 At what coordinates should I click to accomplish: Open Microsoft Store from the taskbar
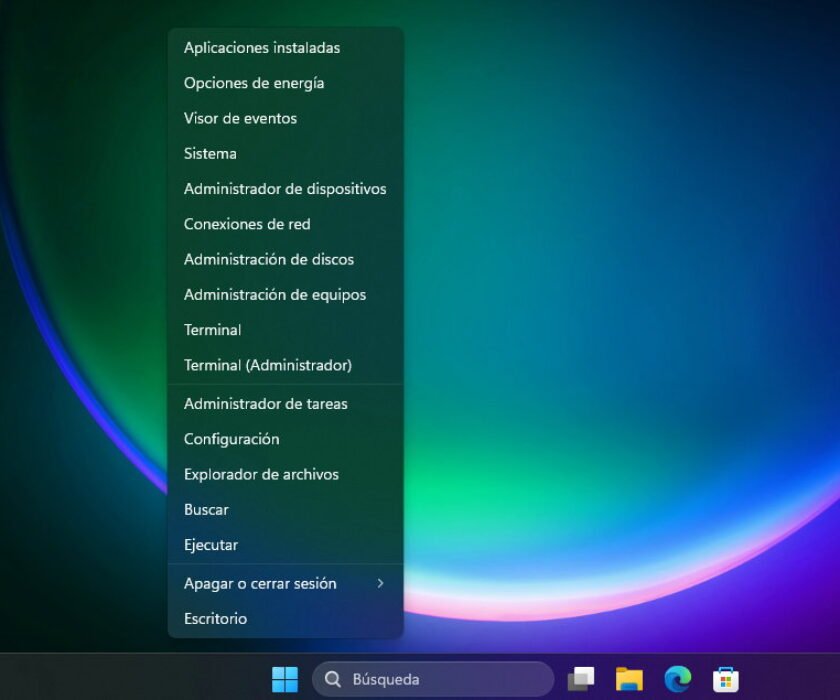point(726,679)
